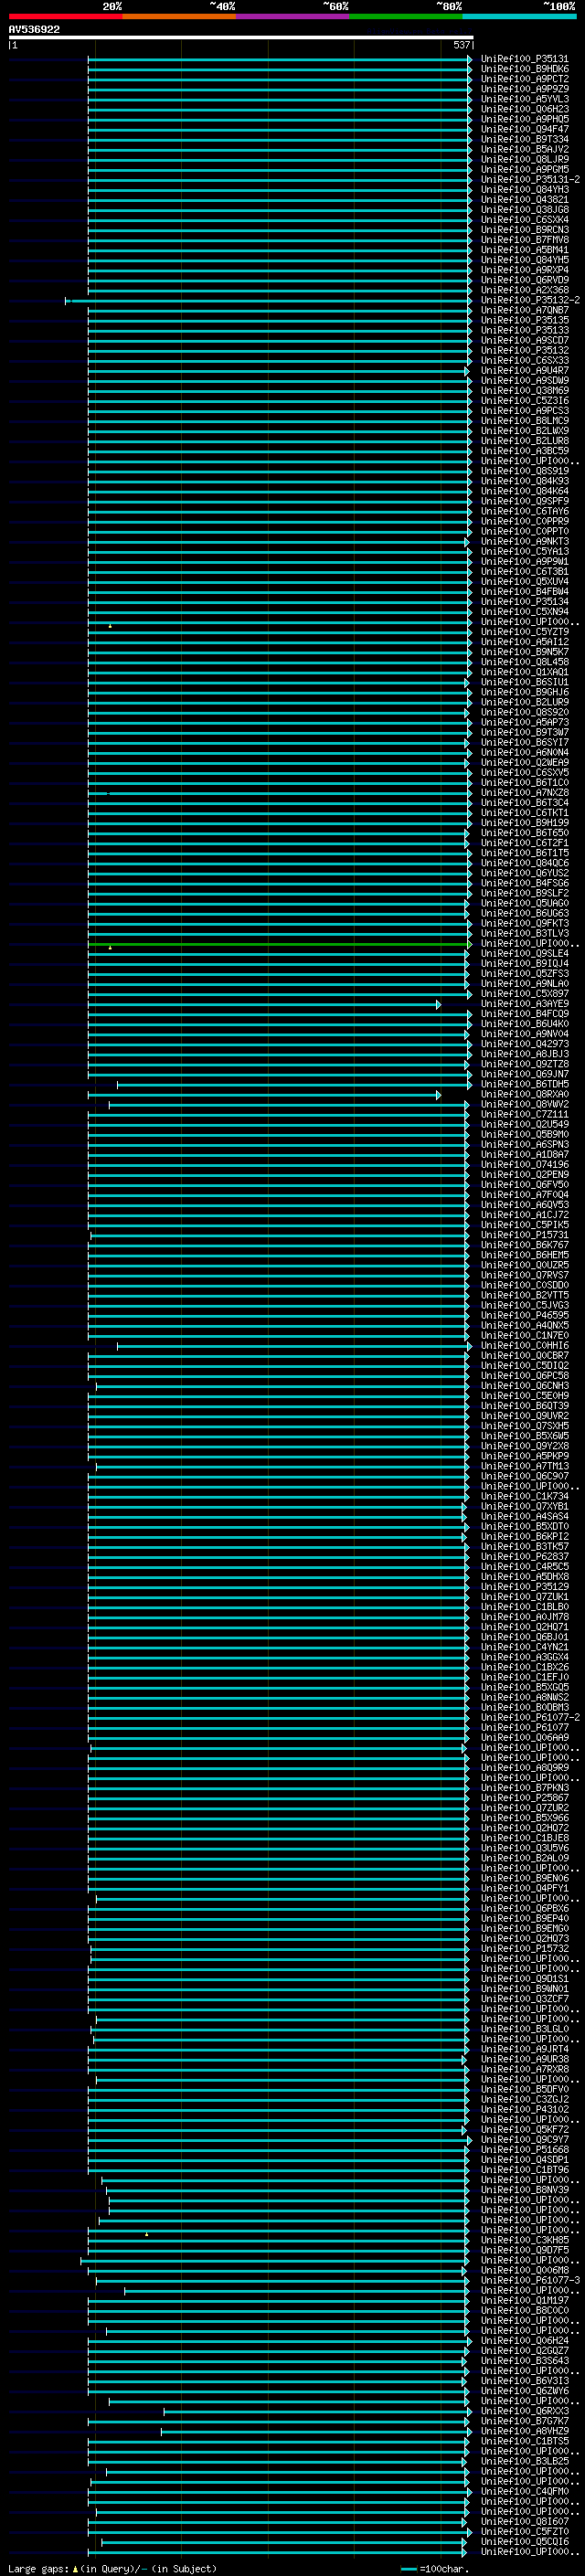The height and width of the screenshot is (2576, 585).
Task: Select hit label UniRef100_P62837
Action: (x=525, y=1556)
